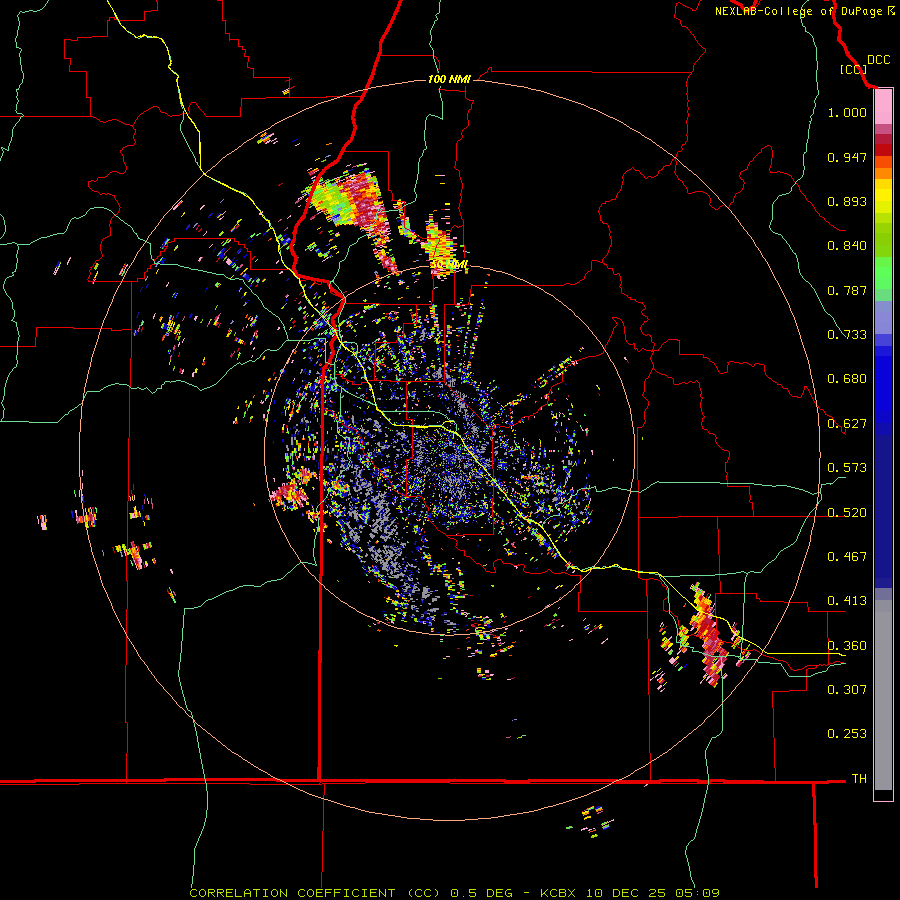
Task: Click the 05:09 timestamp
Action: pos(697,893)
